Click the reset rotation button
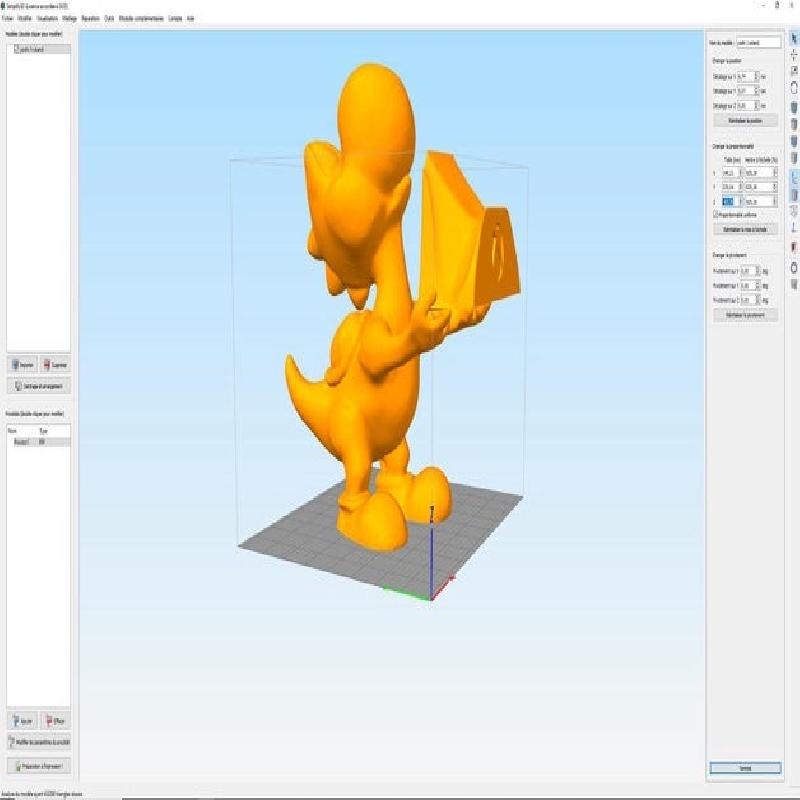This screenshot has width=800, height=800. (745, 315)
